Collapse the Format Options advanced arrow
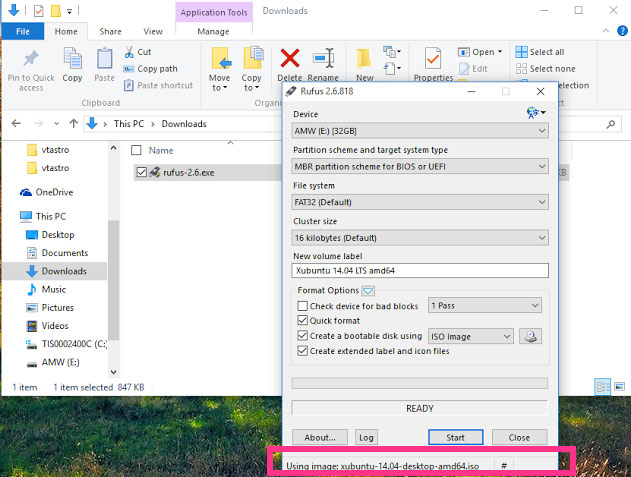Screen dimensions: 631x477 pyautogui.click(x=368, y=290)
